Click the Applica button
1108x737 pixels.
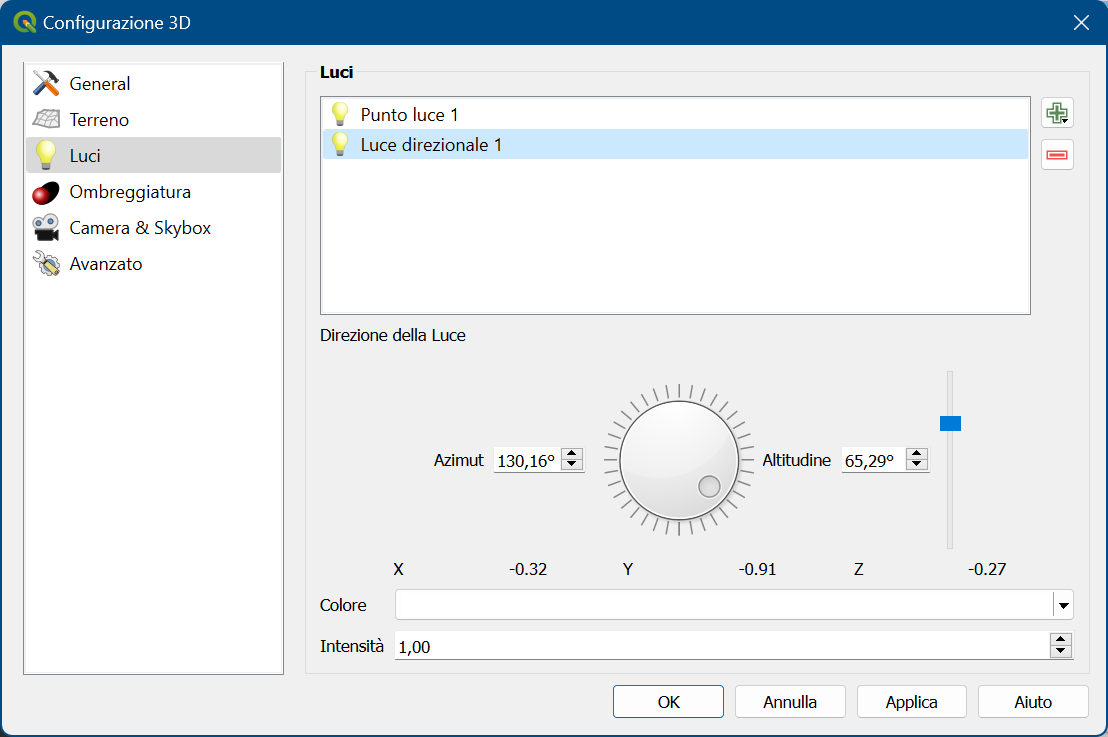click(912, 702)
